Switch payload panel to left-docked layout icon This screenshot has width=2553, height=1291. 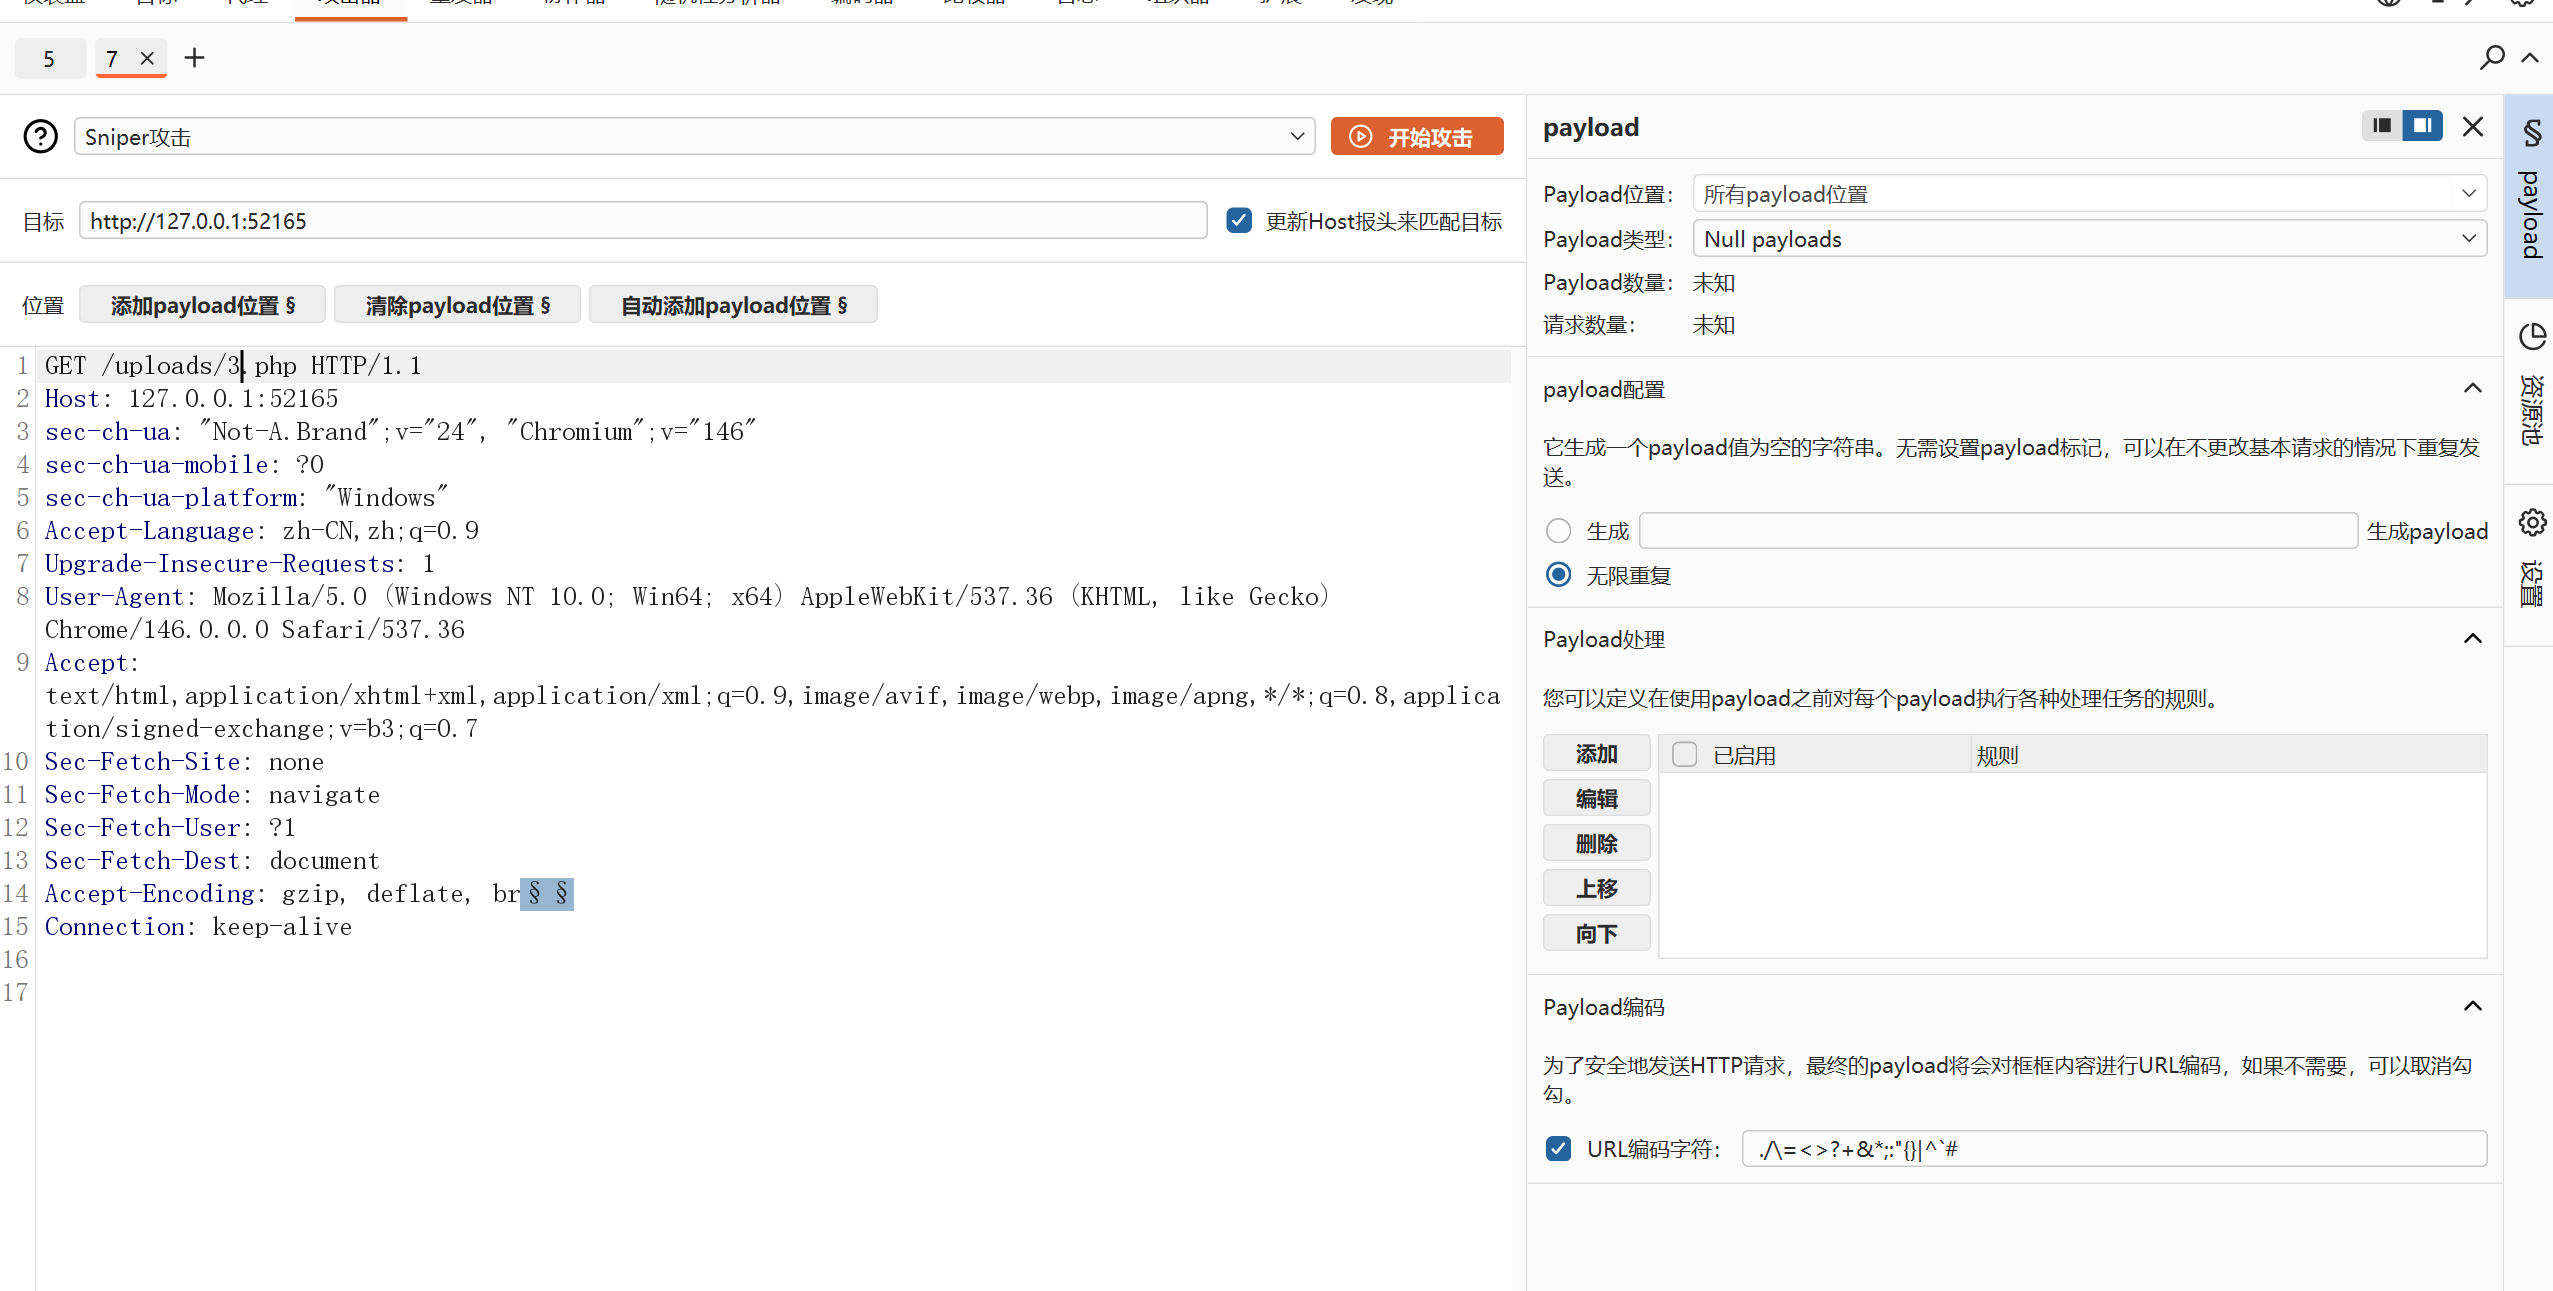pos(2382,126)
